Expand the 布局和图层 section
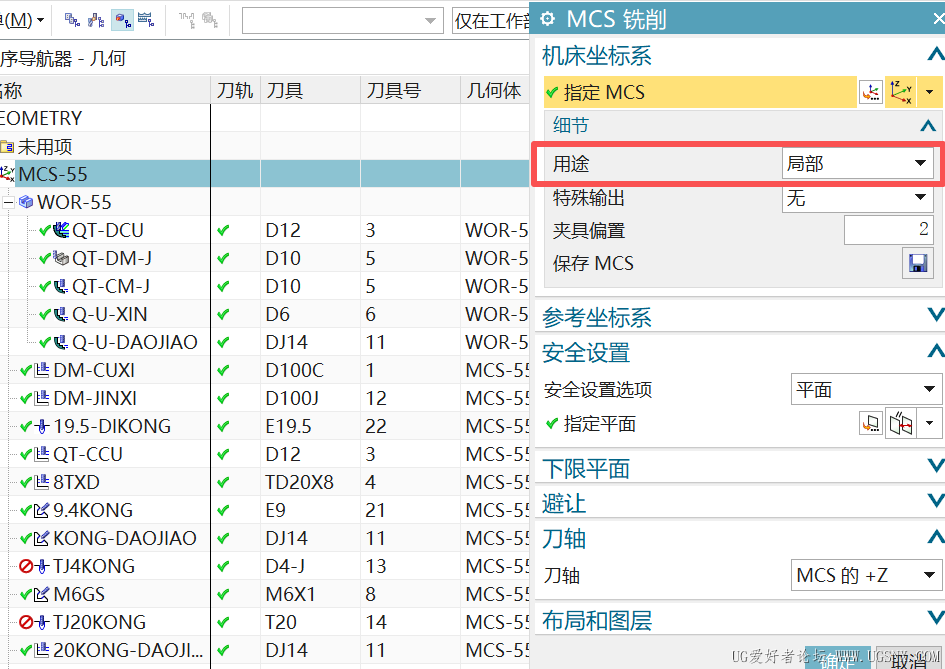 tap(935, 617)
